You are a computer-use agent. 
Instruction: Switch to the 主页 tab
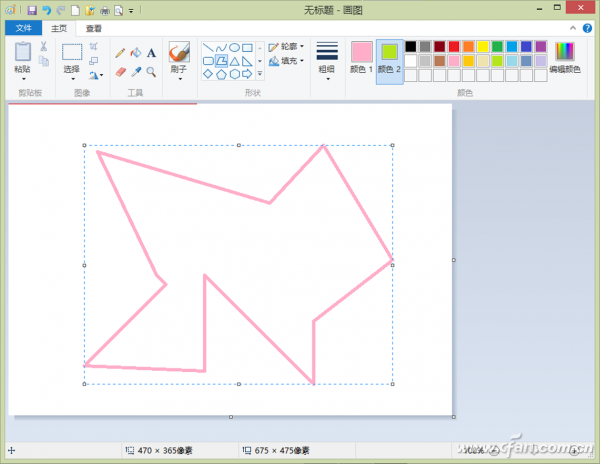(x=59, y=28)
